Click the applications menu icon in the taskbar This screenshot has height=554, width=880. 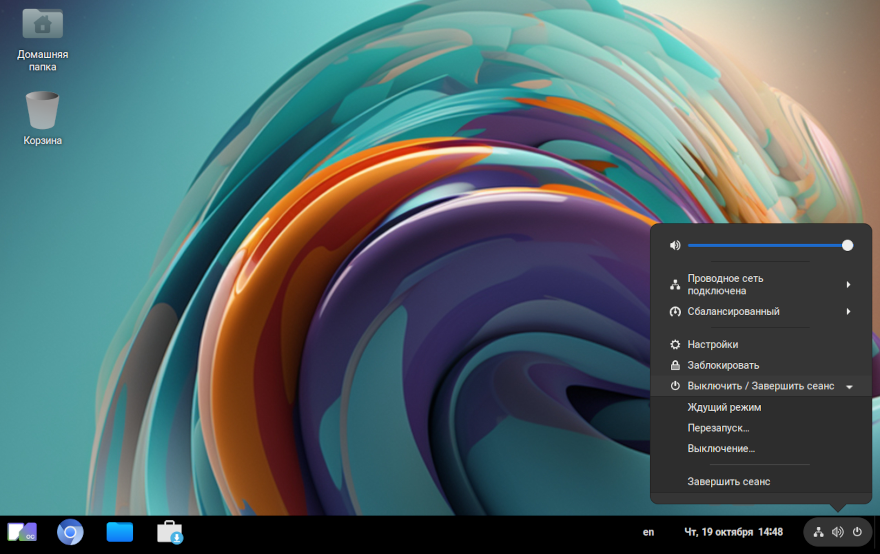point(22,532)
